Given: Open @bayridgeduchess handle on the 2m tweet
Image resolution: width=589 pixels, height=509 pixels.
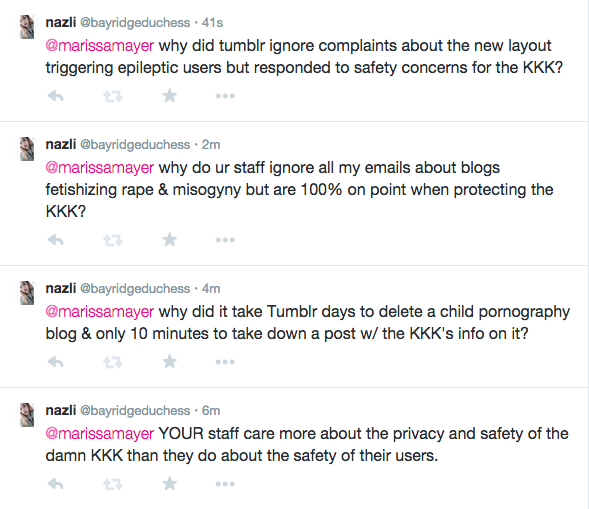Looking at the screenshot, I should [x=135, y=145].
